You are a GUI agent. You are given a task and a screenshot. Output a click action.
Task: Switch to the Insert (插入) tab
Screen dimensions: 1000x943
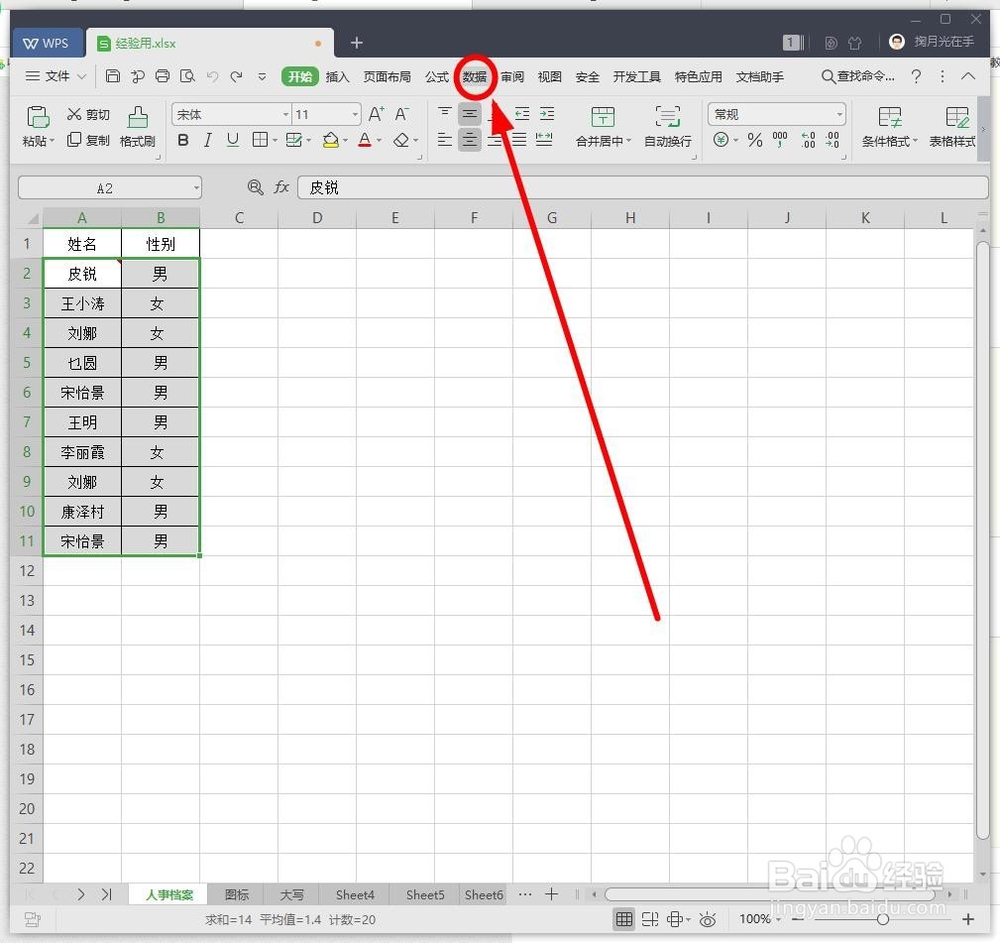337,77
